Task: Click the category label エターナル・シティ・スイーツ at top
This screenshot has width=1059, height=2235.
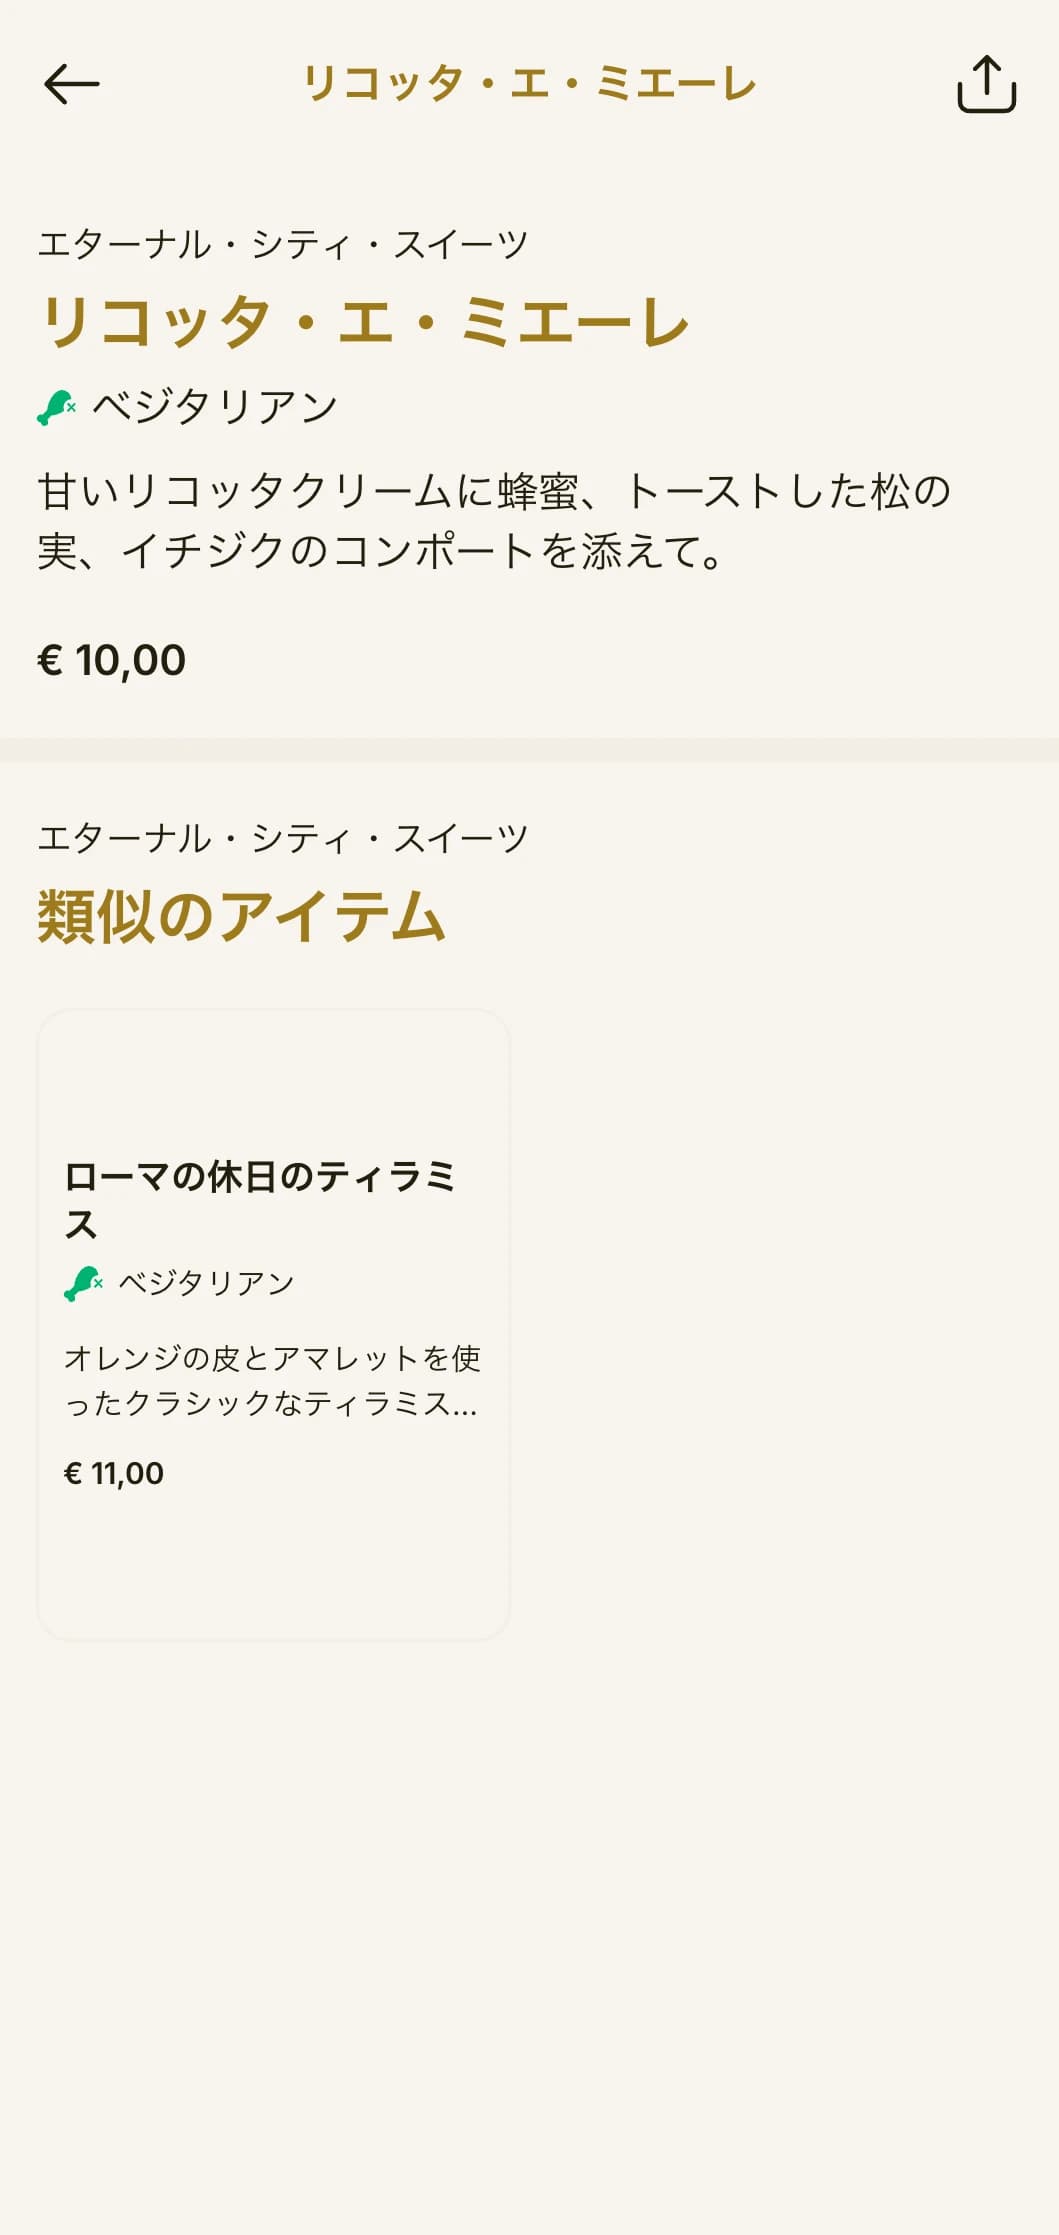Action: [283, 244]
